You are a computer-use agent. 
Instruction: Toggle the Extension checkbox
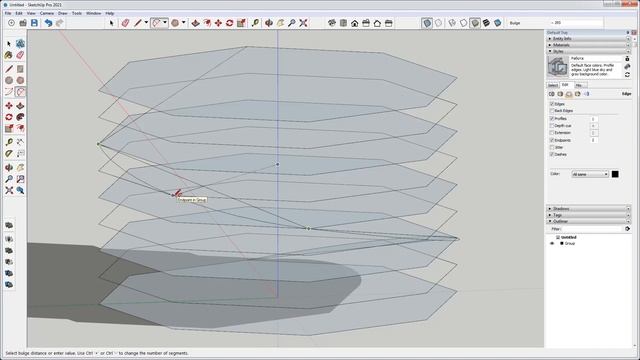pos(552,133)
